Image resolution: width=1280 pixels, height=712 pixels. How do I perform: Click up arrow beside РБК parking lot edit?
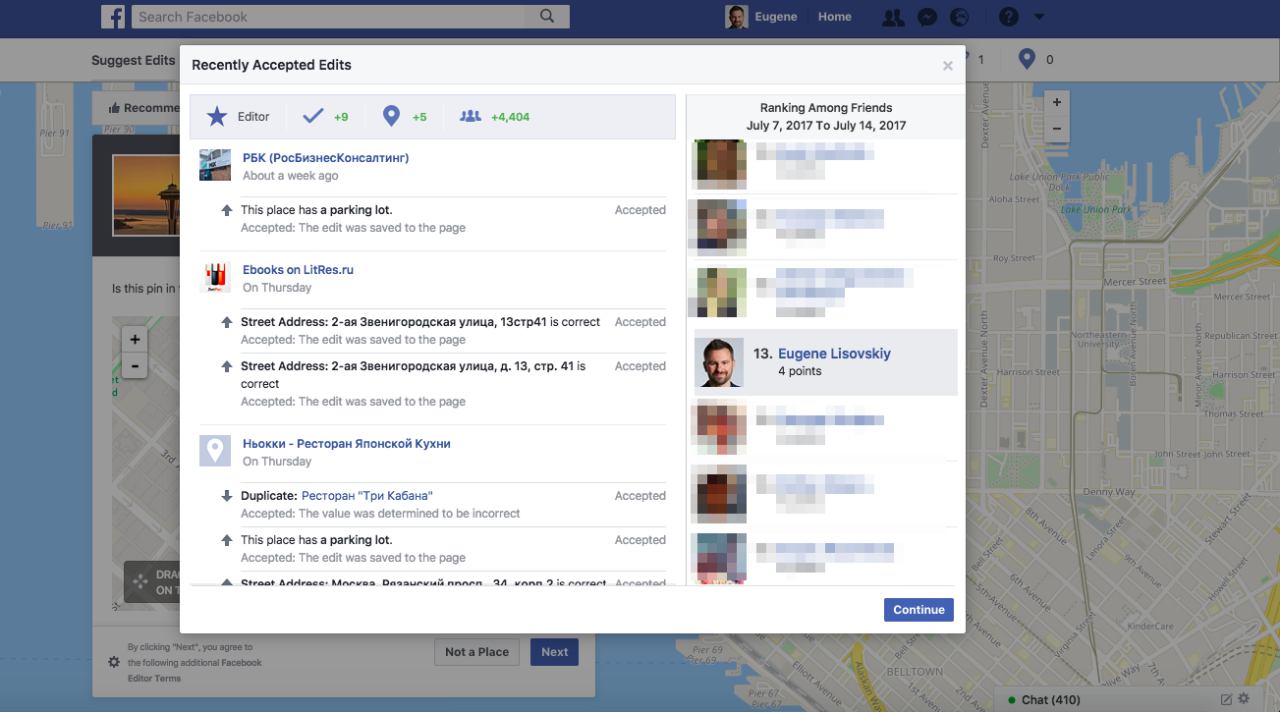click(x=227, y=211)
